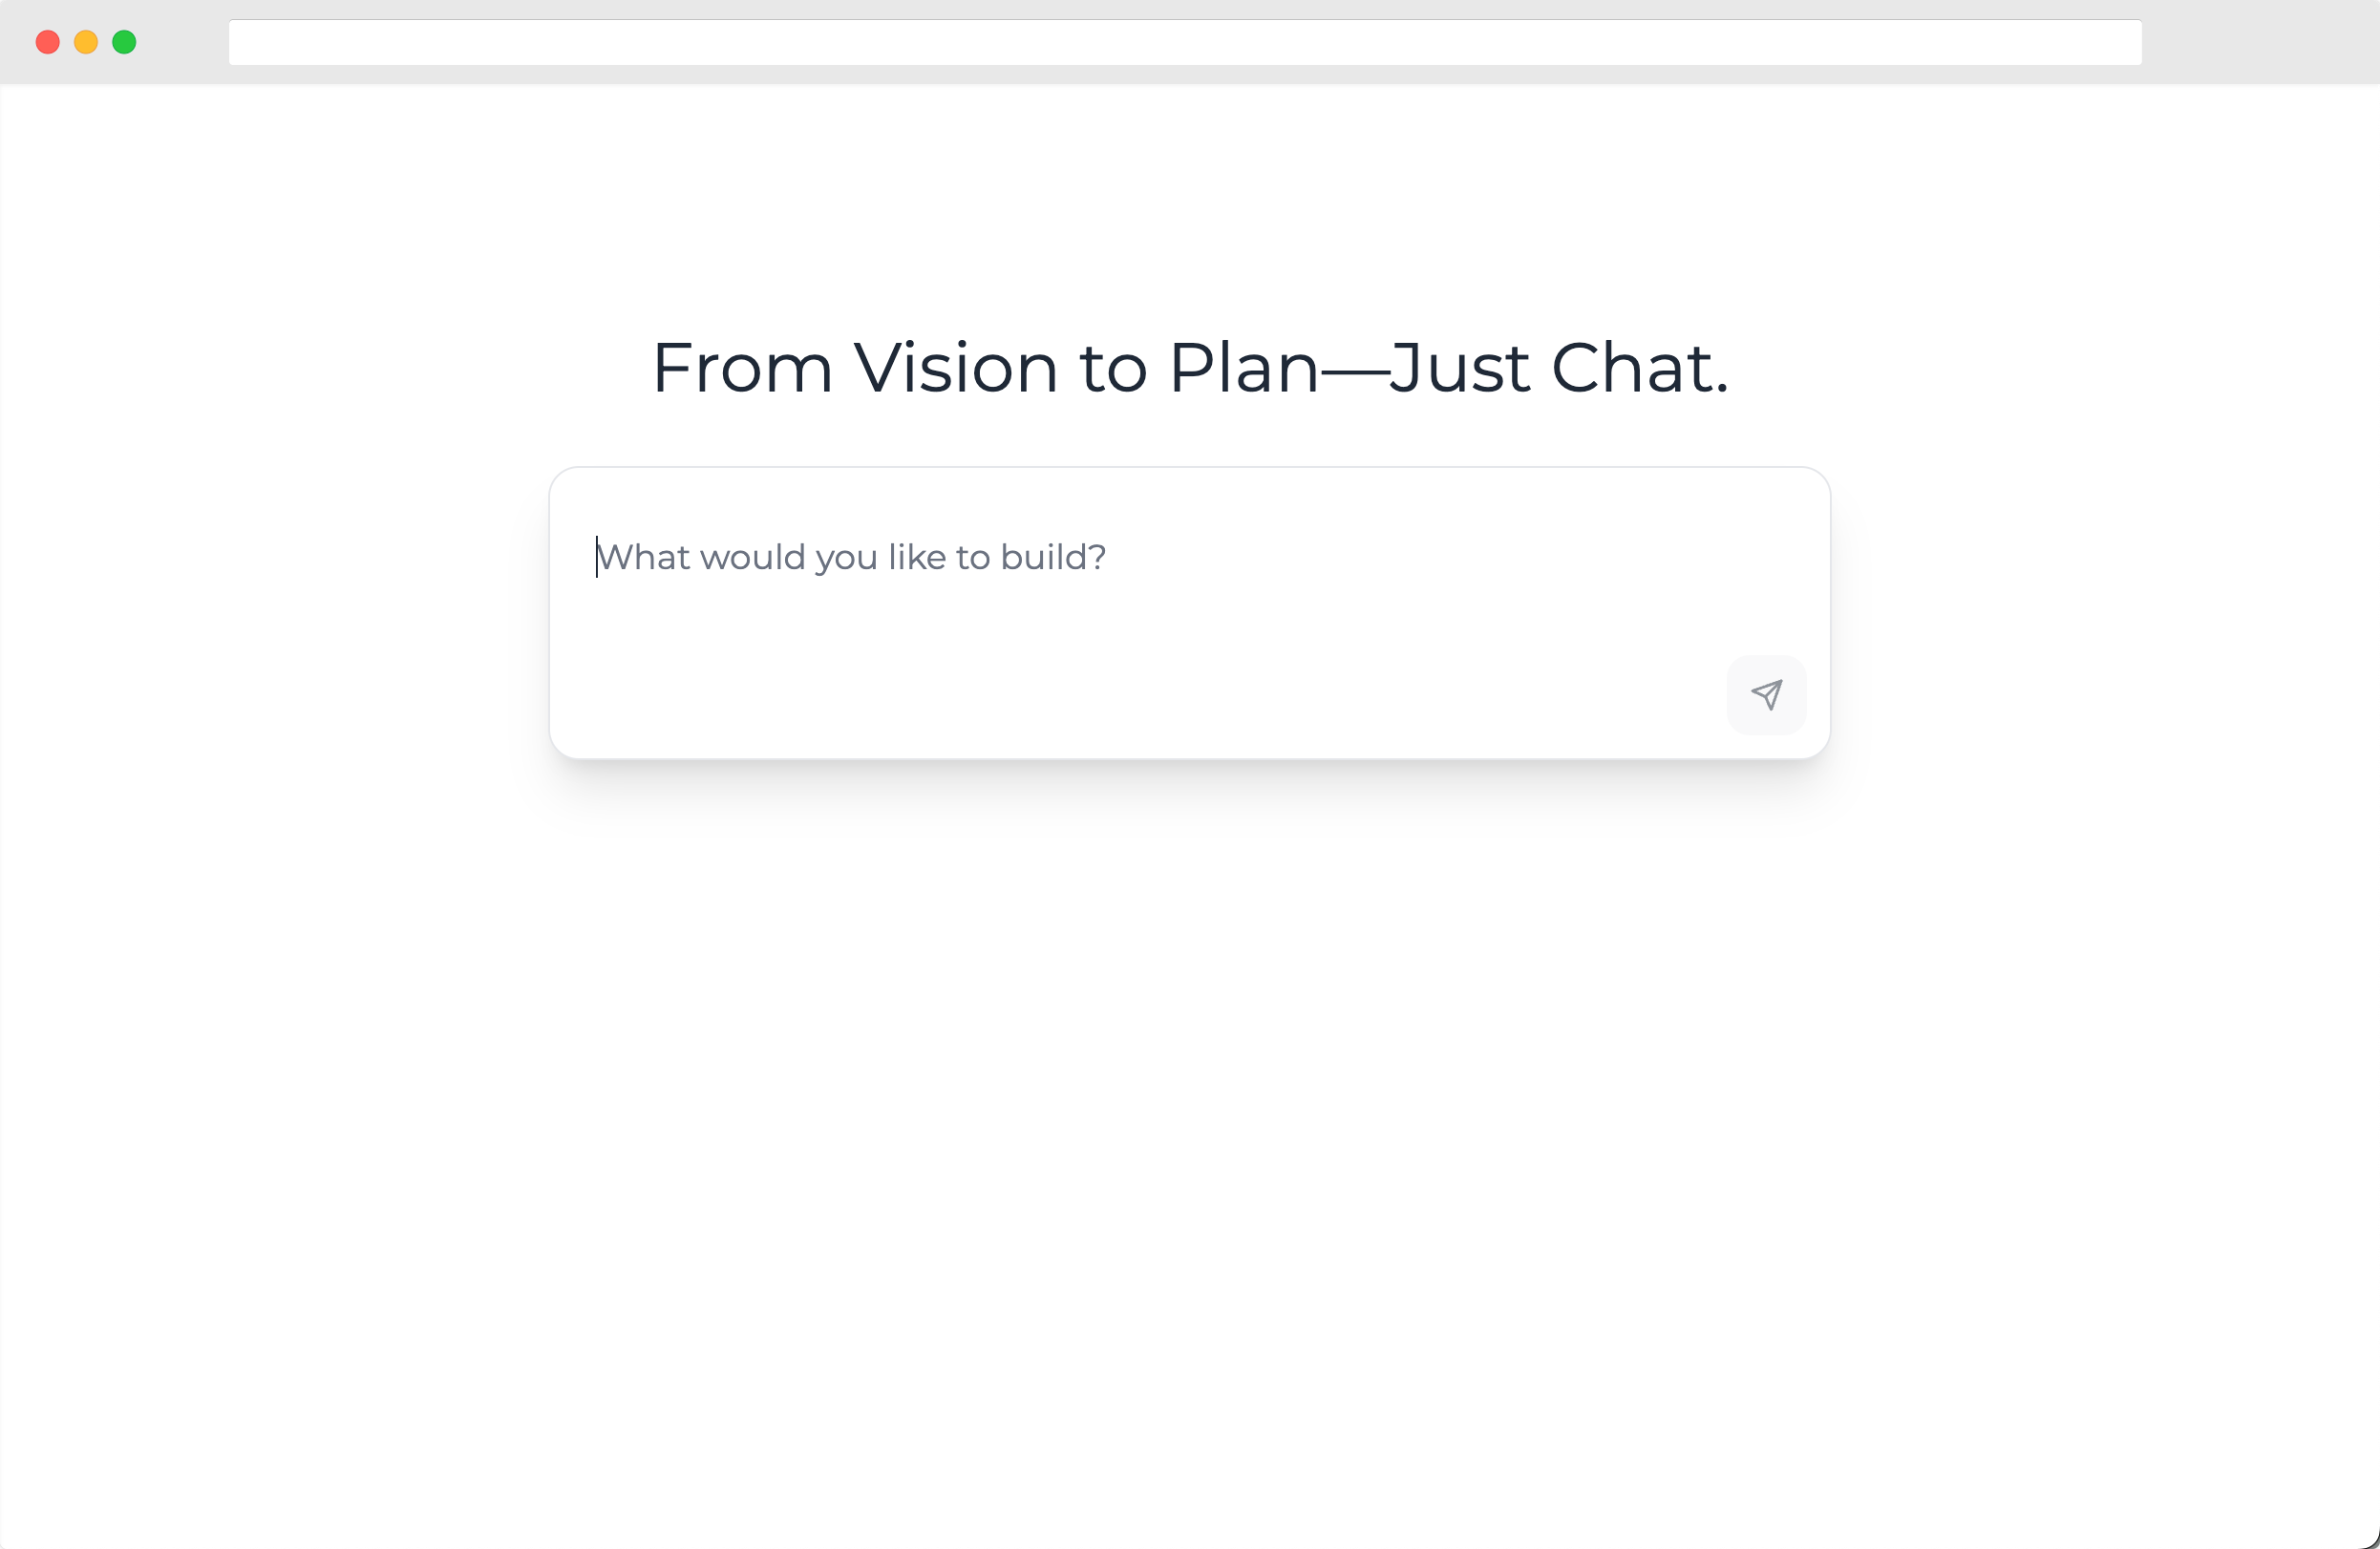
Task: Focus the browser address bar
Action: point(1185,42)
